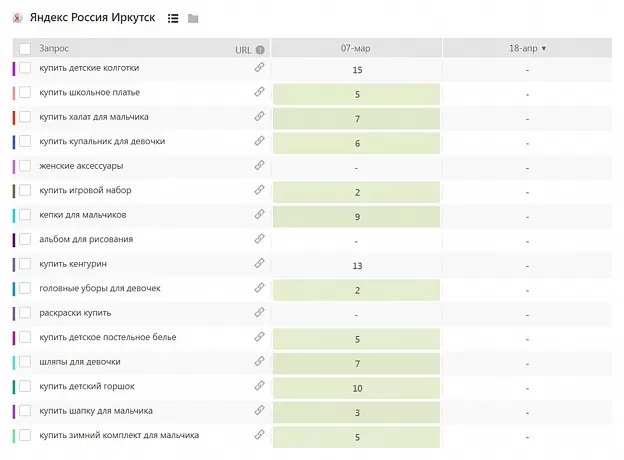Sort by the 18-апр column arrow

[x=544, y=48]
